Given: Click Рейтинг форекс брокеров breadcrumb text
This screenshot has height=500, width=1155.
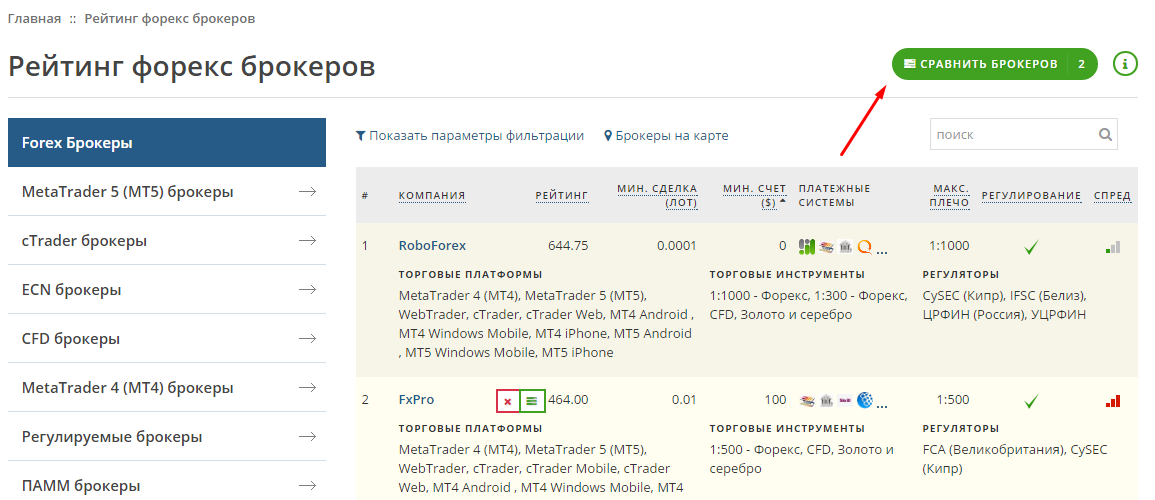Looking at the screenshot, I should tap(170, 18).
